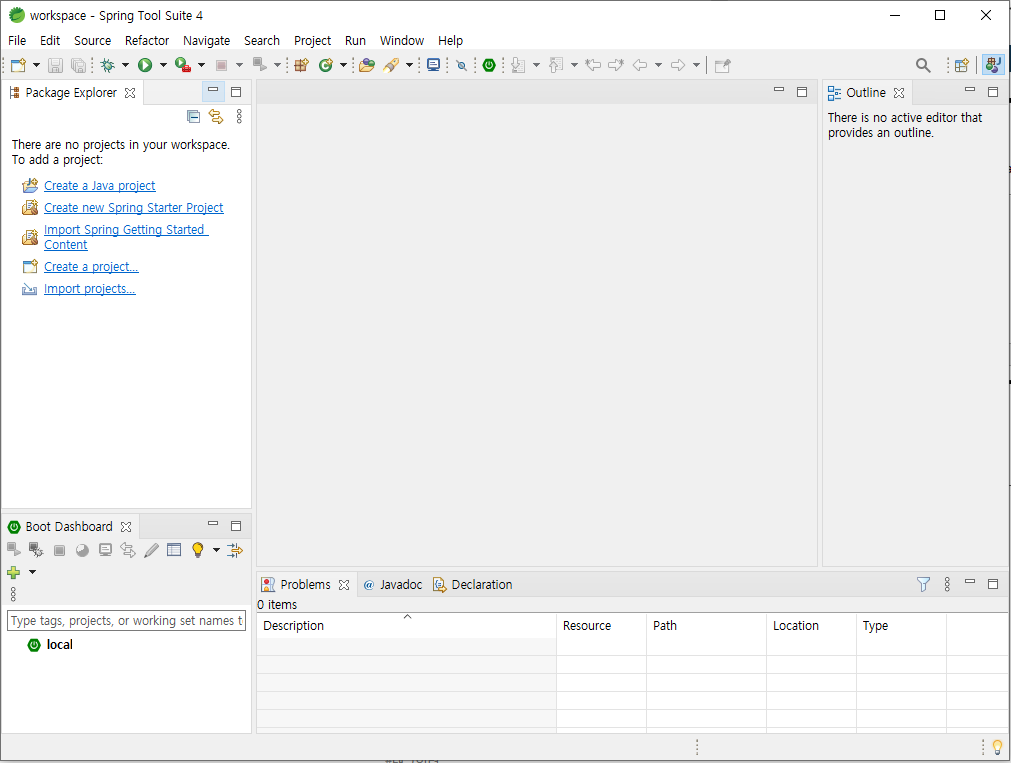
Task: Click the Pin Editor icon
Action: pos(722,65)
